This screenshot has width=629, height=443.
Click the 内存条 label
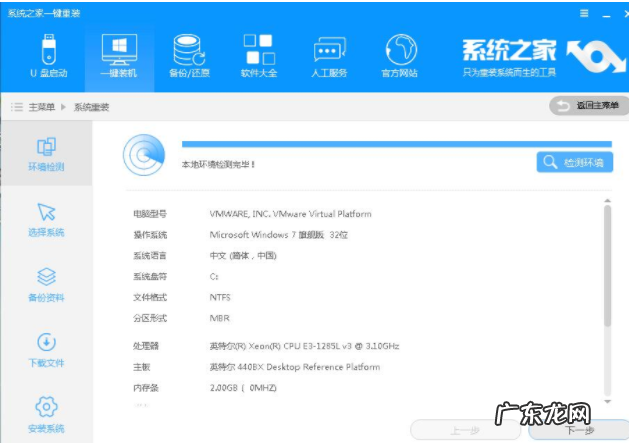pos(146,388)
